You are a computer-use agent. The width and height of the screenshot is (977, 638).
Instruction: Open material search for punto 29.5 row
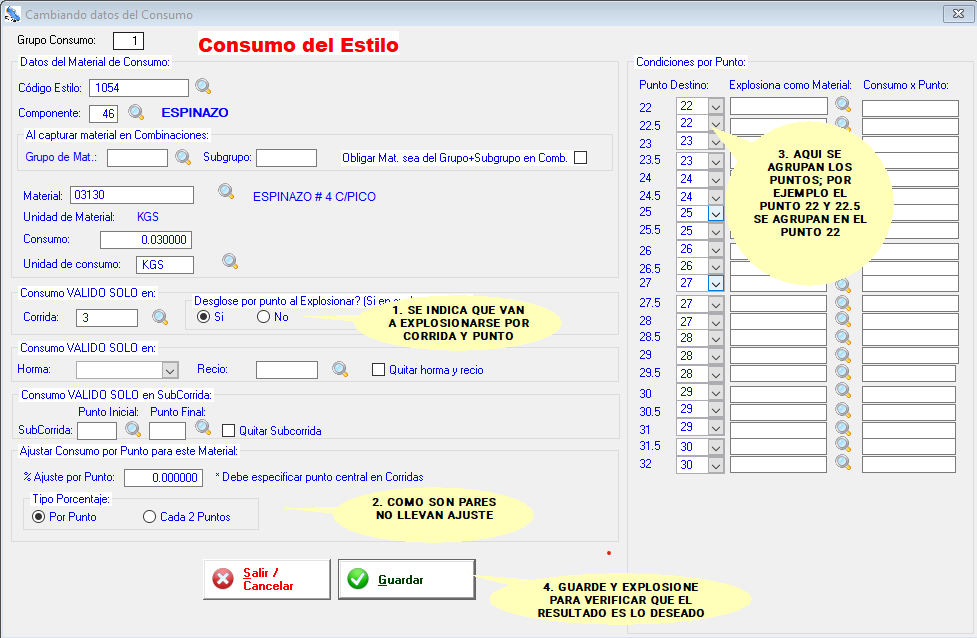tap(843, 372)
